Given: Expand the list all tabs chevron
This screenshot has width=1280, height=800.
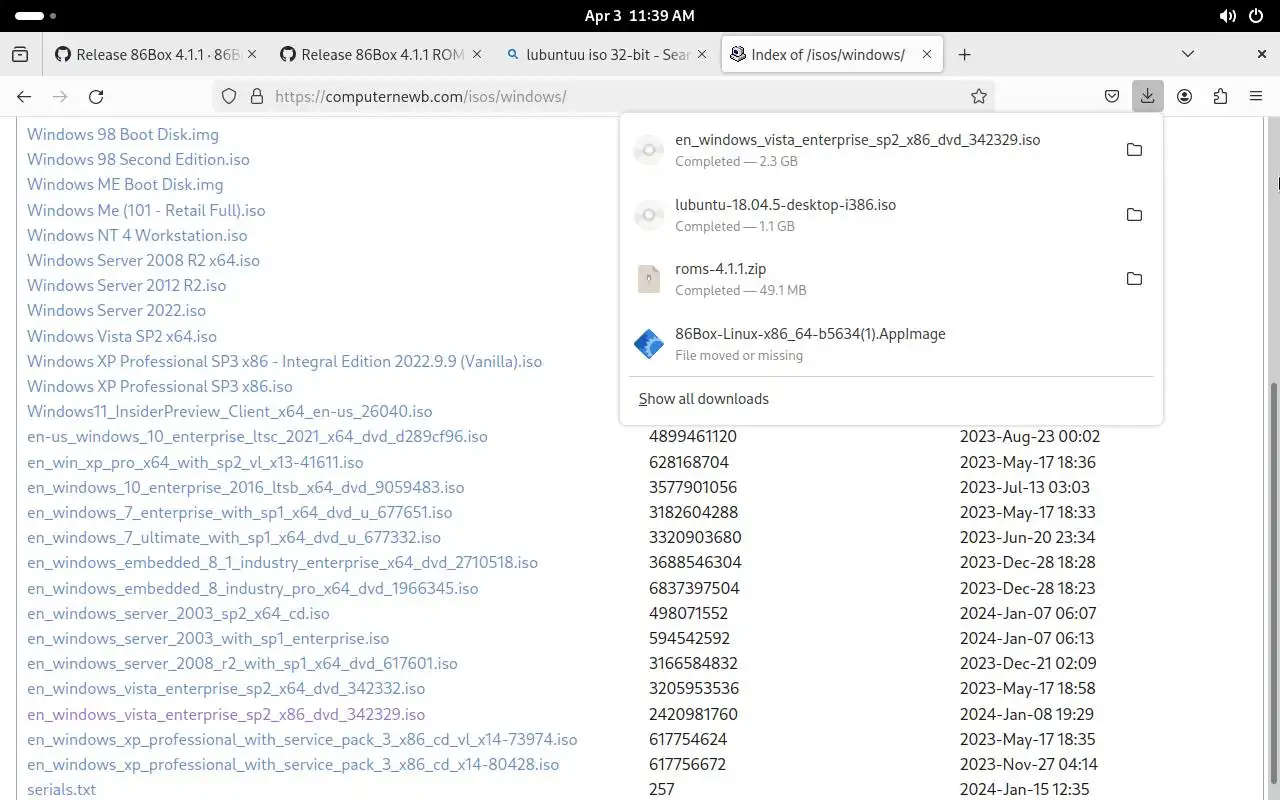Looking at the screenshot, I should tap(1188, 54).
